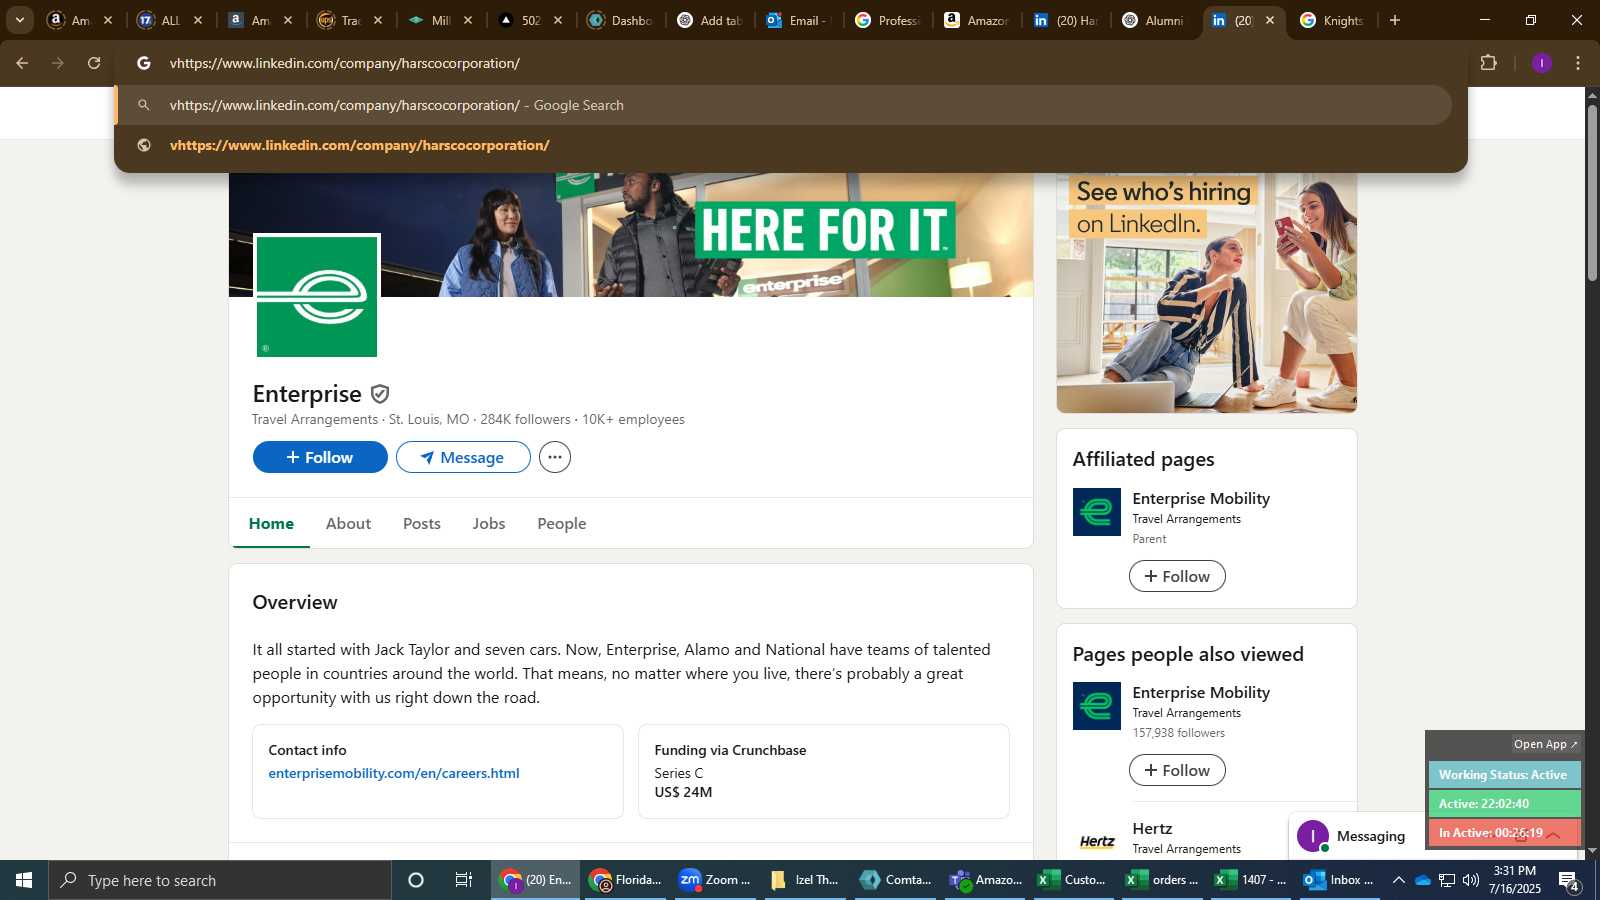This screenshot has width=1600, height=900.
Task: Open the Jobs tab
Action: click(489, 523)
